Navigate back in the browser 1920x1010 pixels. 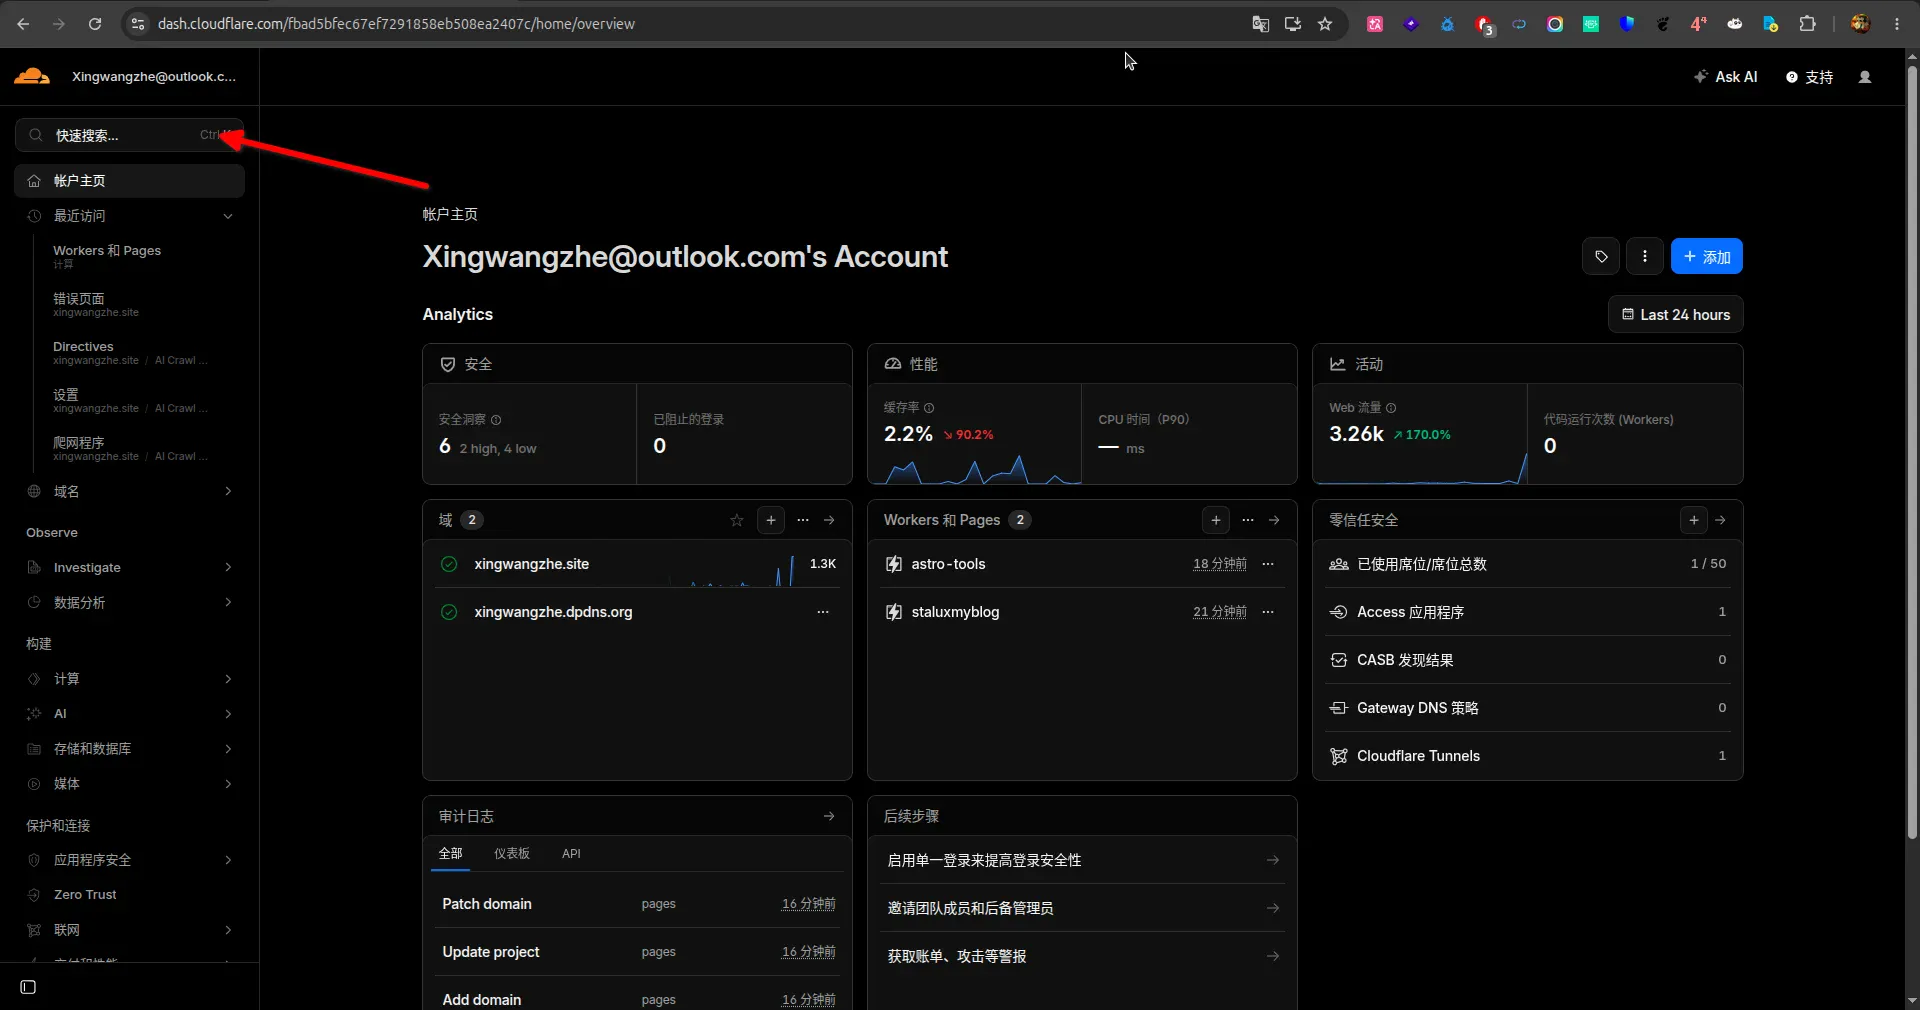pos(23,24)
